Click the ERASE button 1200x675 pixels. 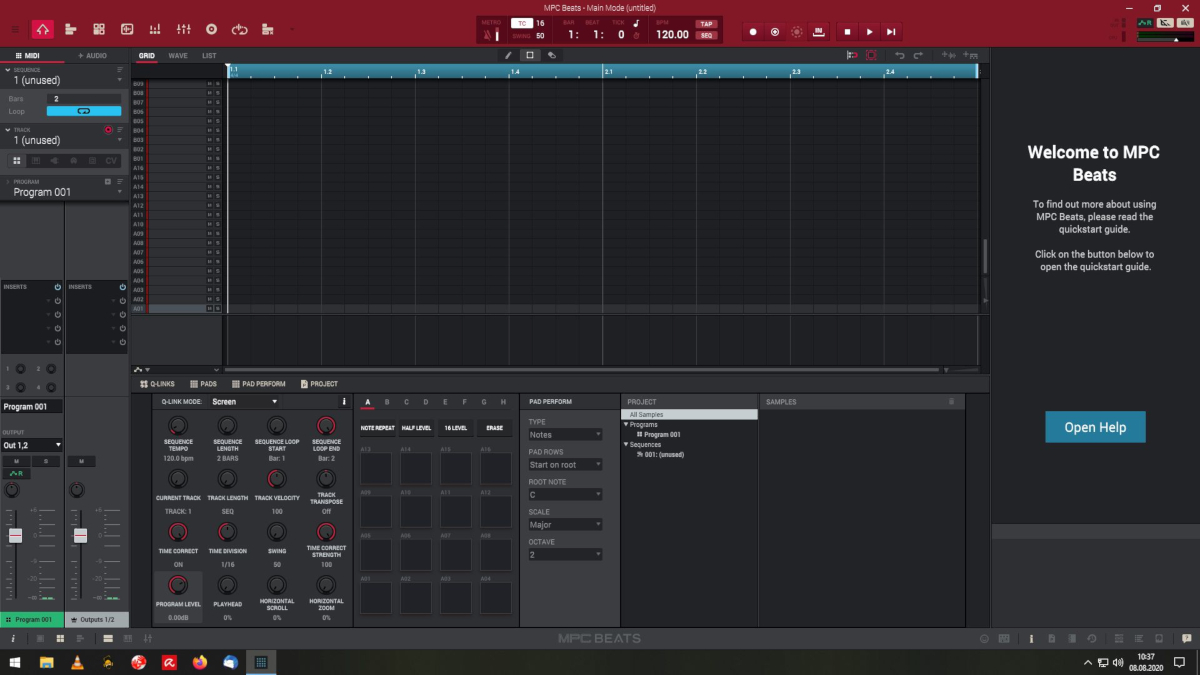click(x=495, y=428)
